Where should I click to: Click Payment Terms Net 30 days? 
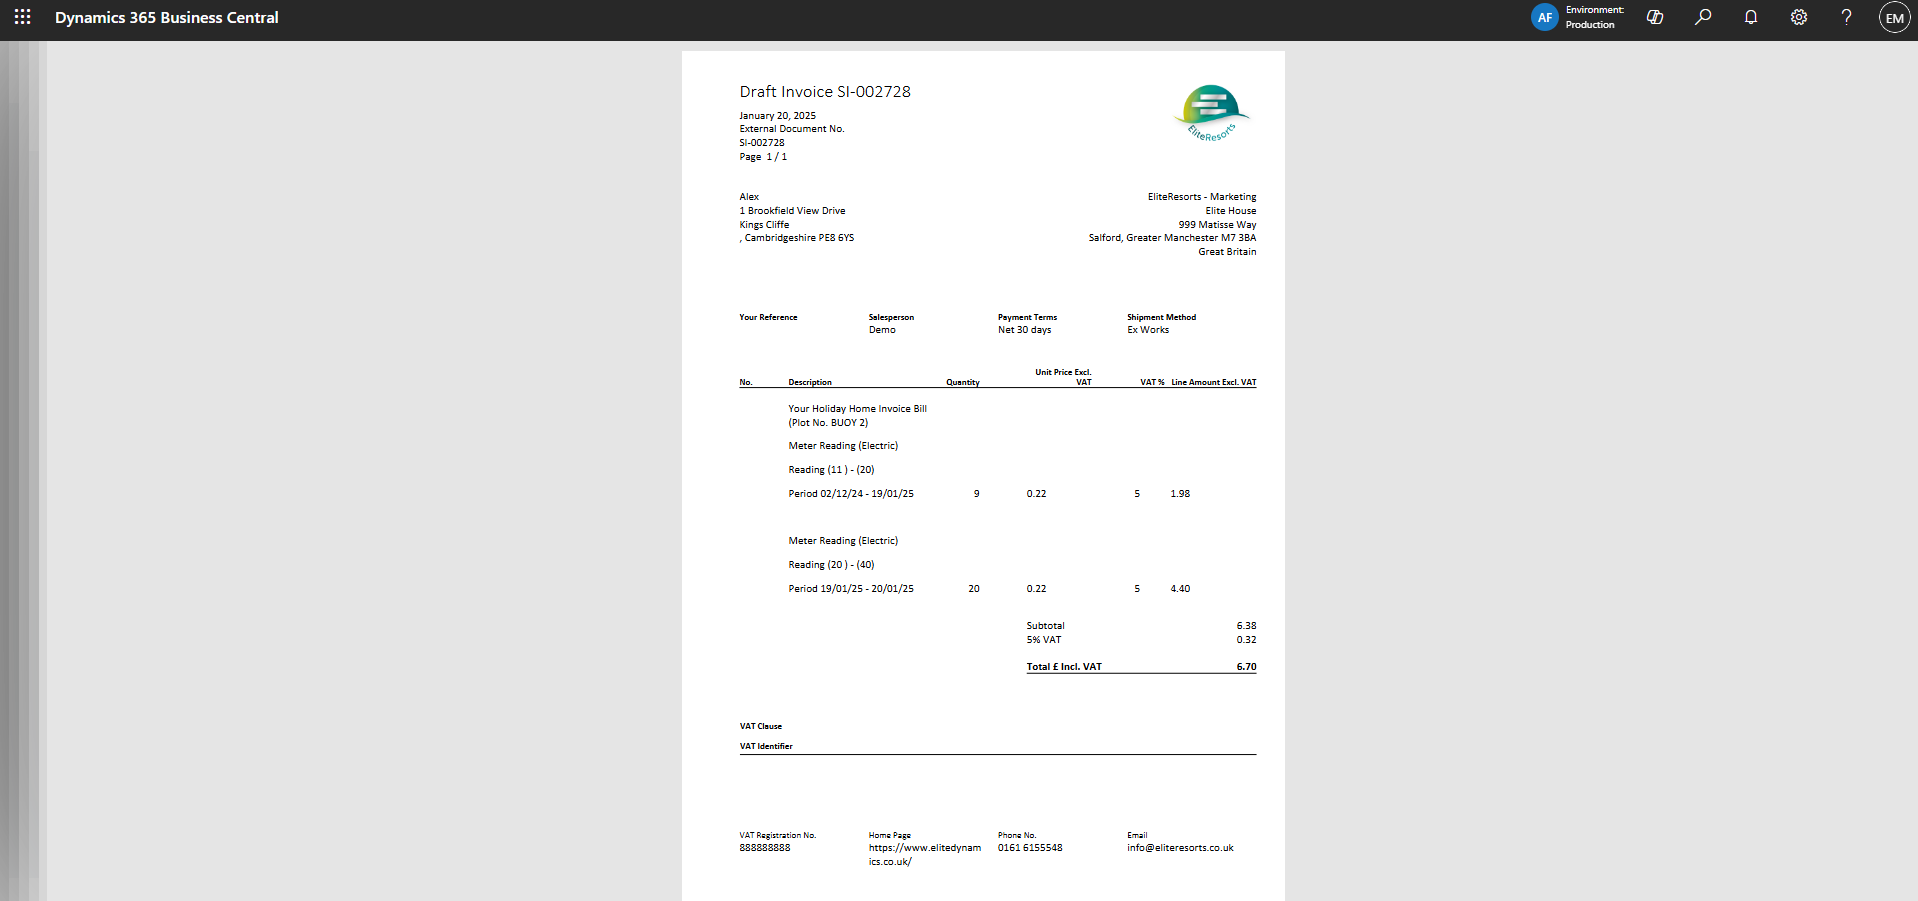1024,330
